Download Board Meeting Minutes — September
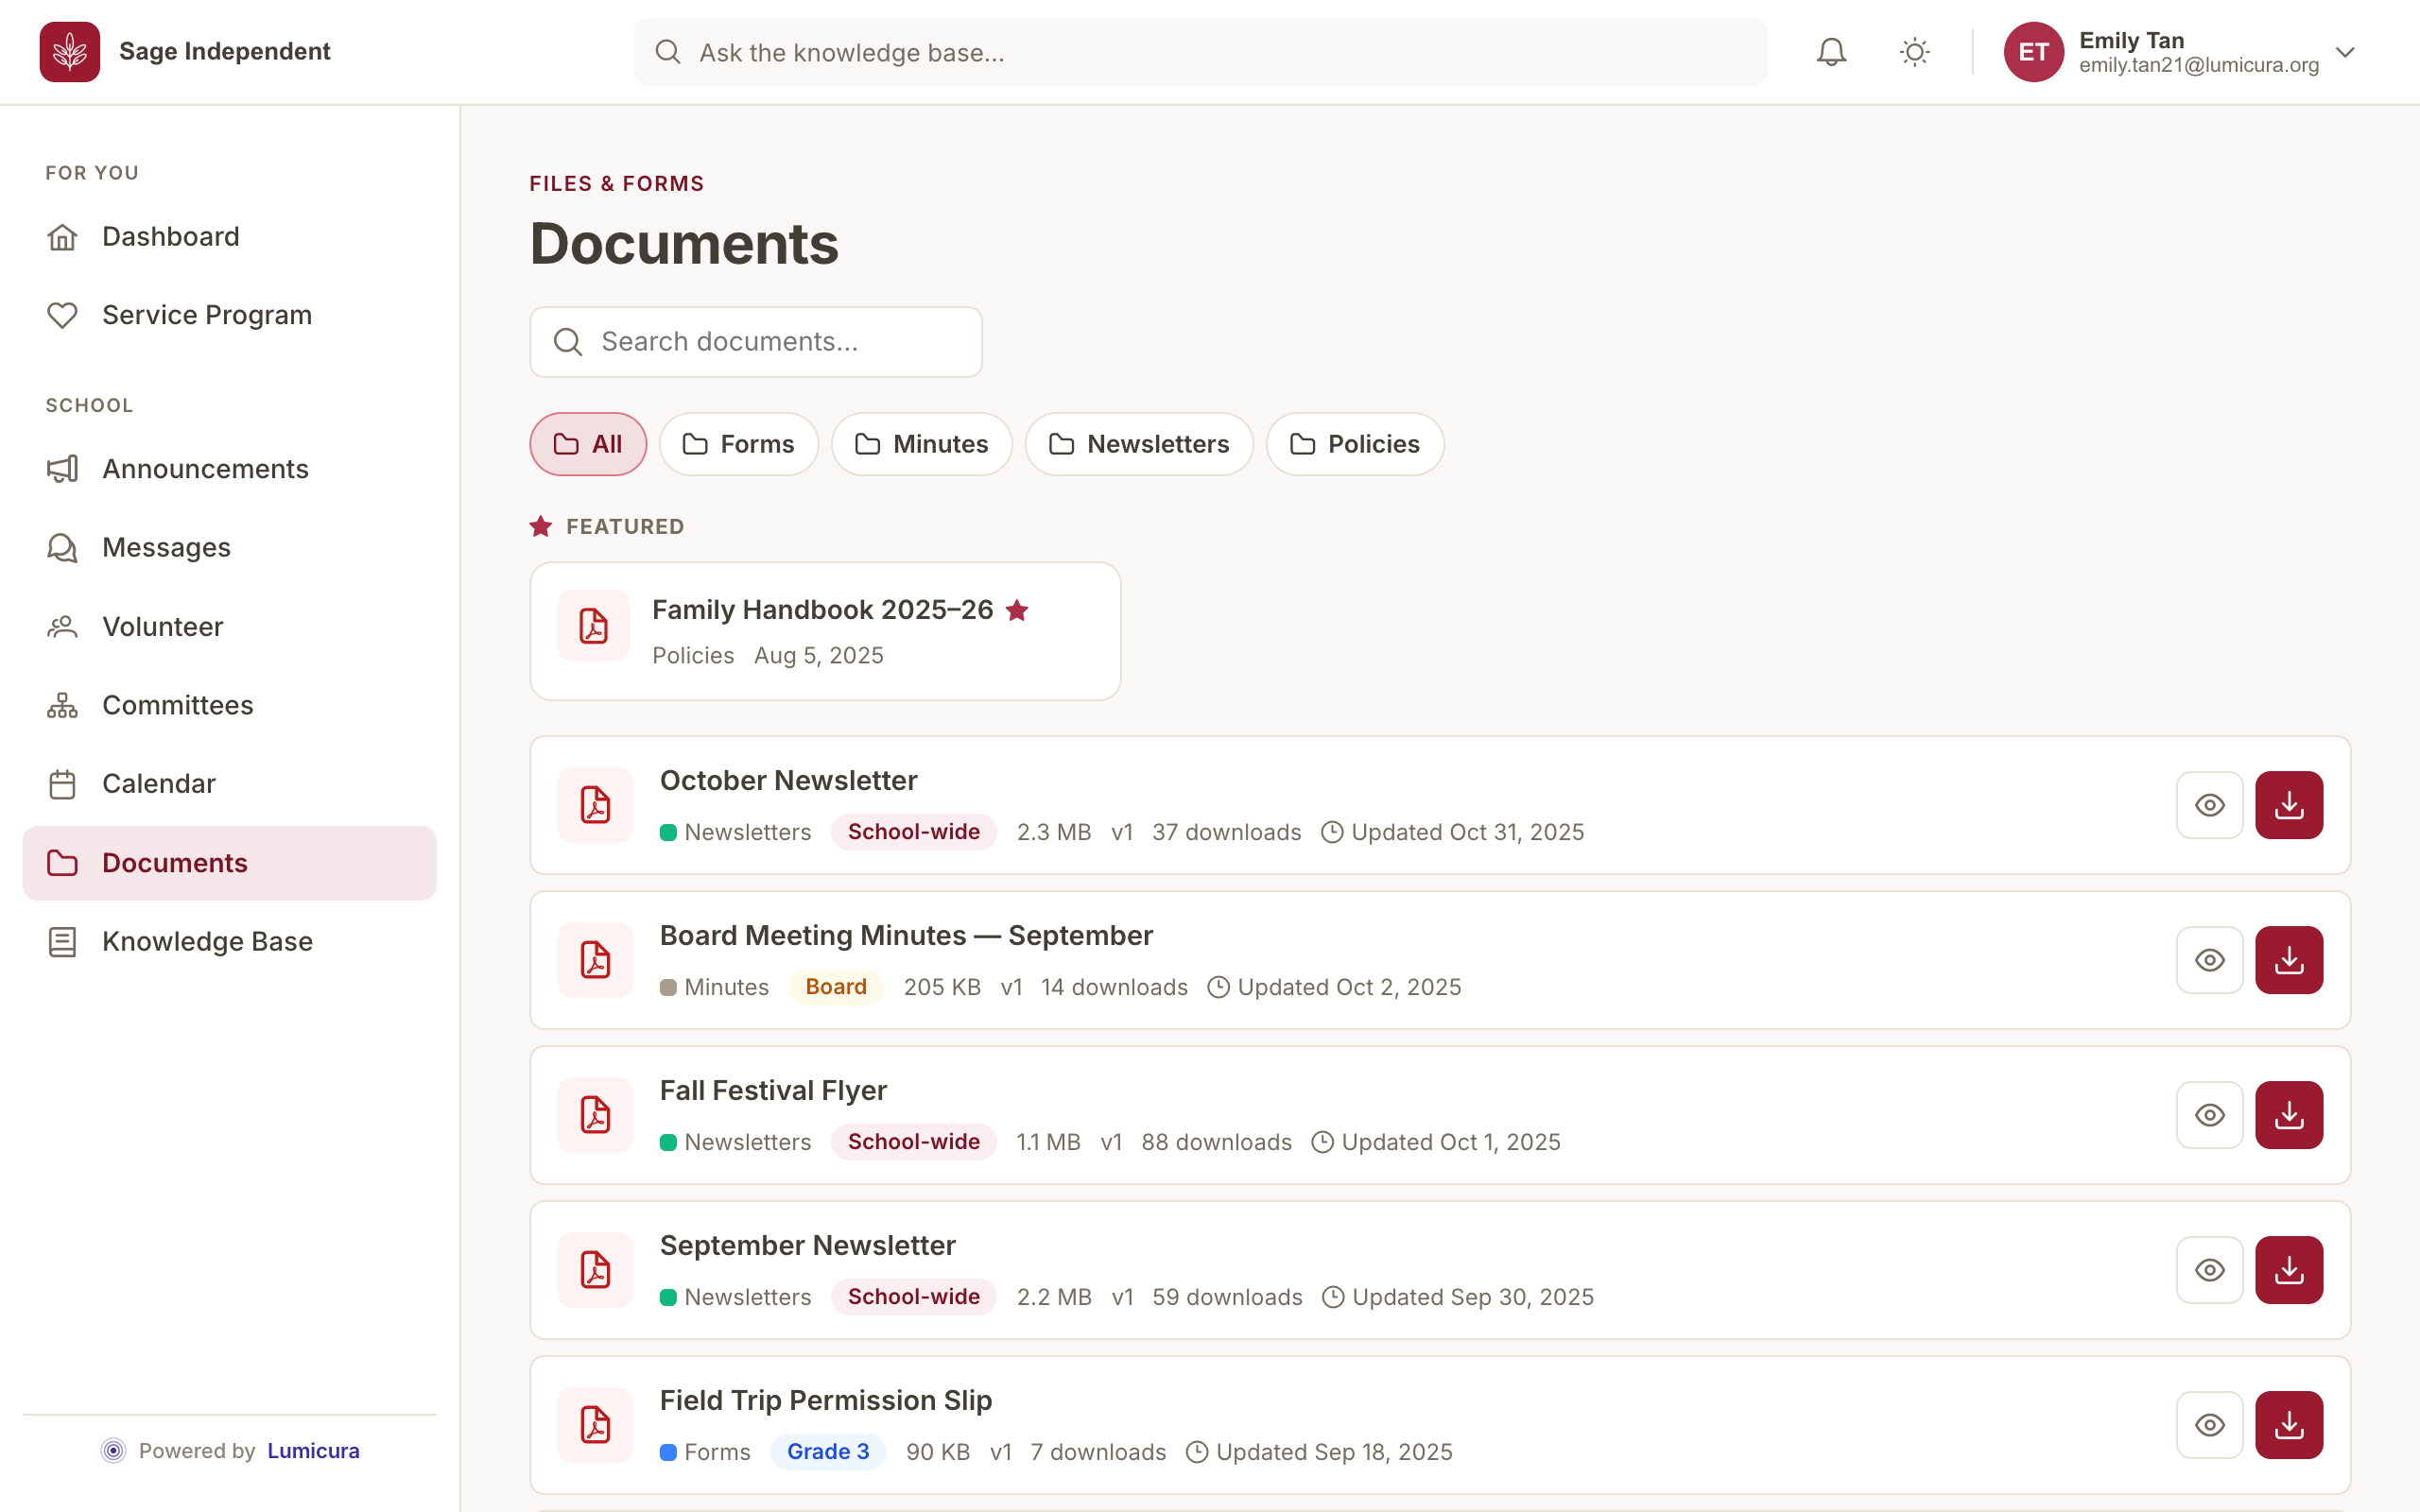Screen dimensions: 2420x1512 point(2289,960)
